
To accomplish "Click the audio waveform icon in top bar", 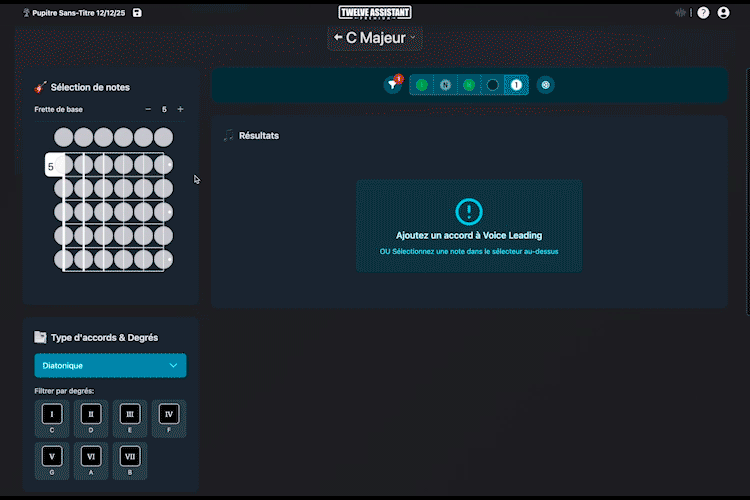I will [681, 13].
